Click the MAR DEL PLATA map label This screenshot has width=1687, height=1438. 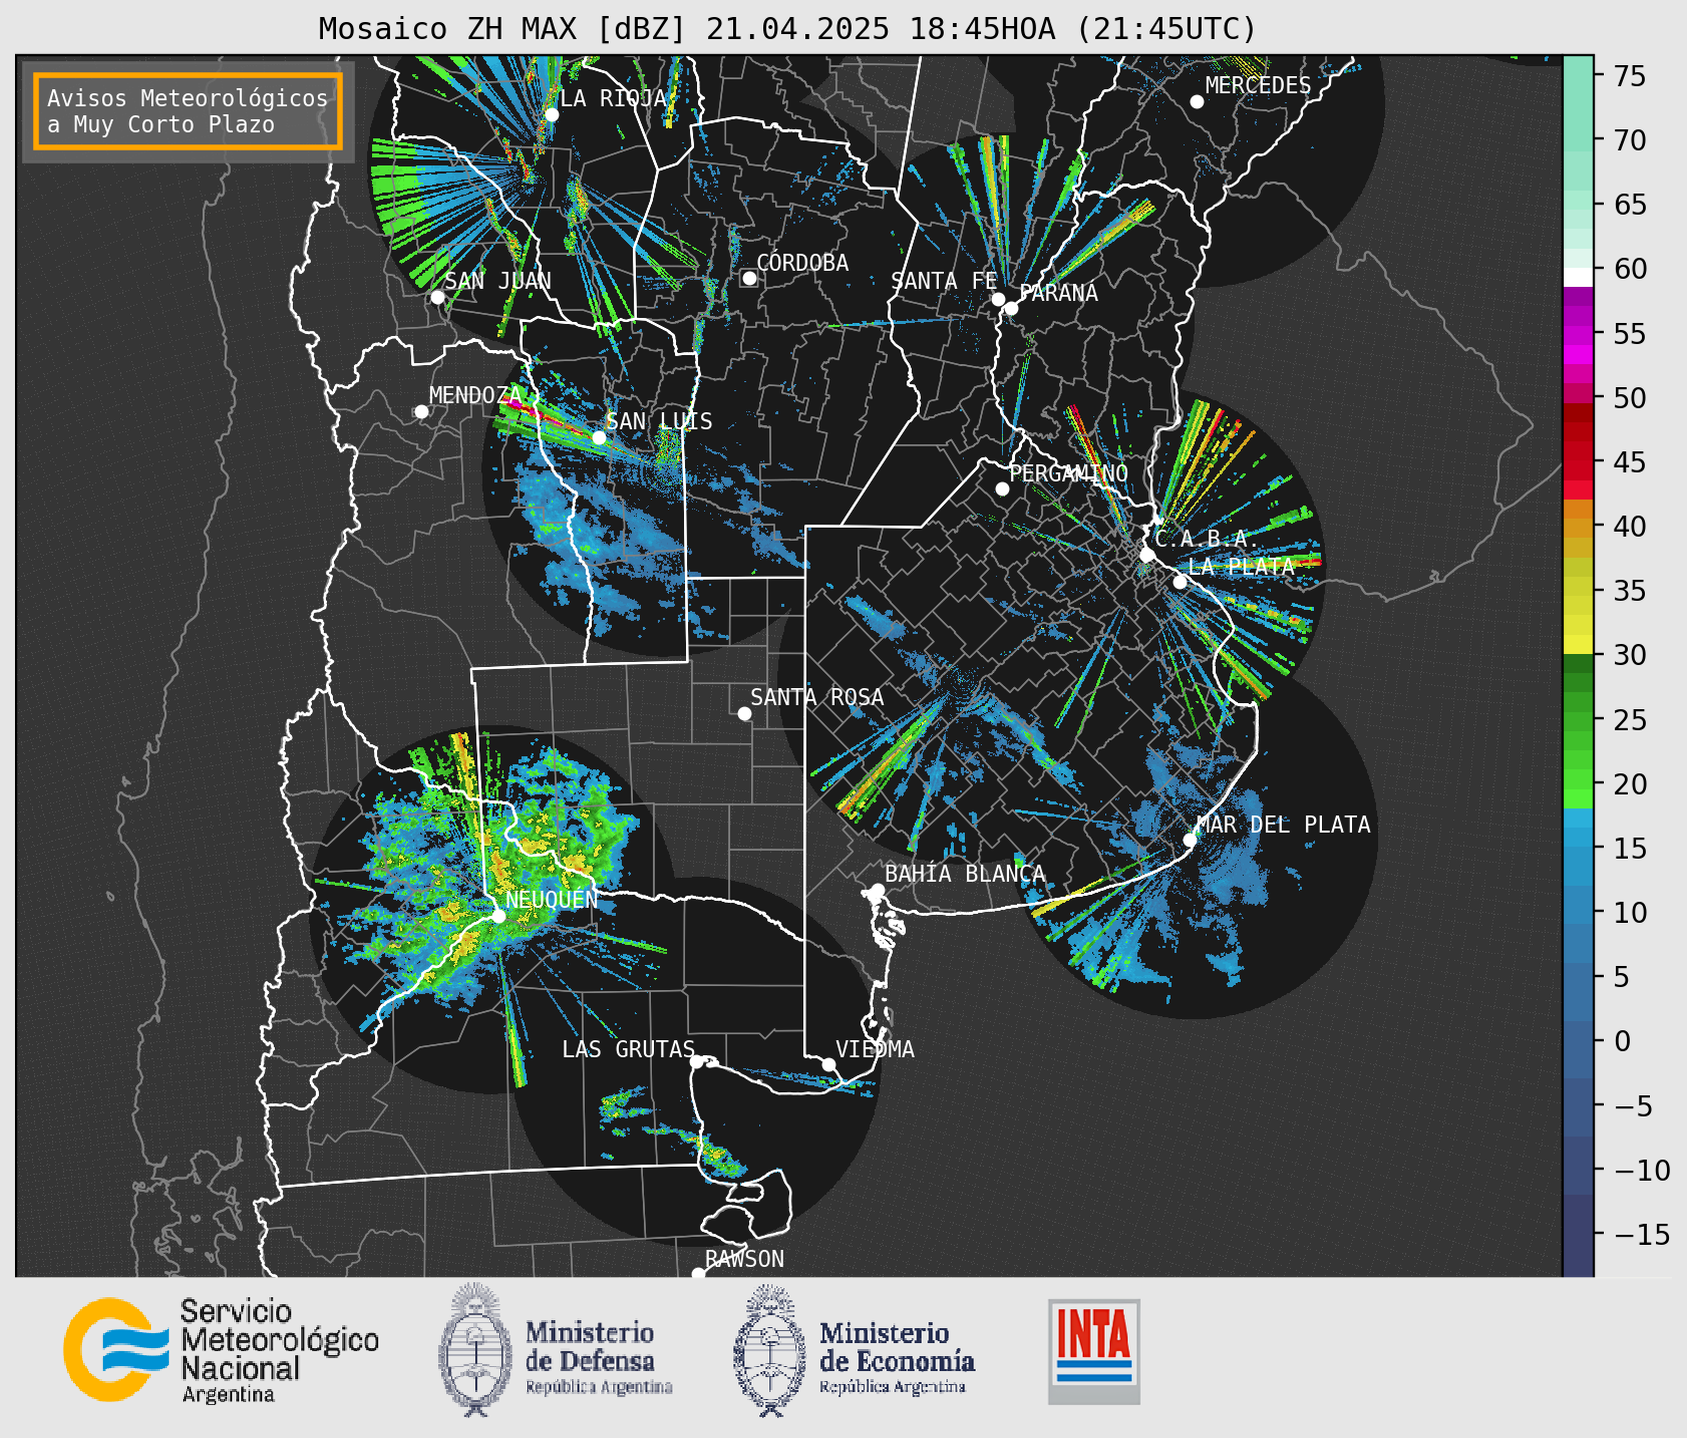[1284, 825]
